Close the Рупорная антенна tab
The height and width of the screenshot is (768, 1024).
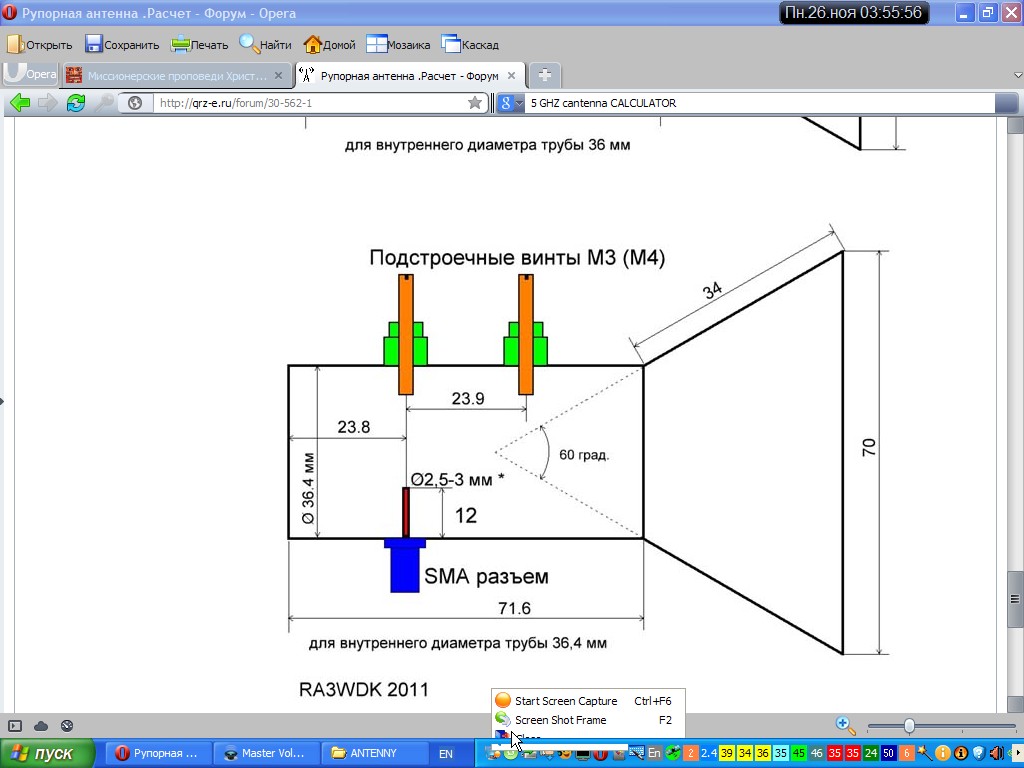(511, 76)
